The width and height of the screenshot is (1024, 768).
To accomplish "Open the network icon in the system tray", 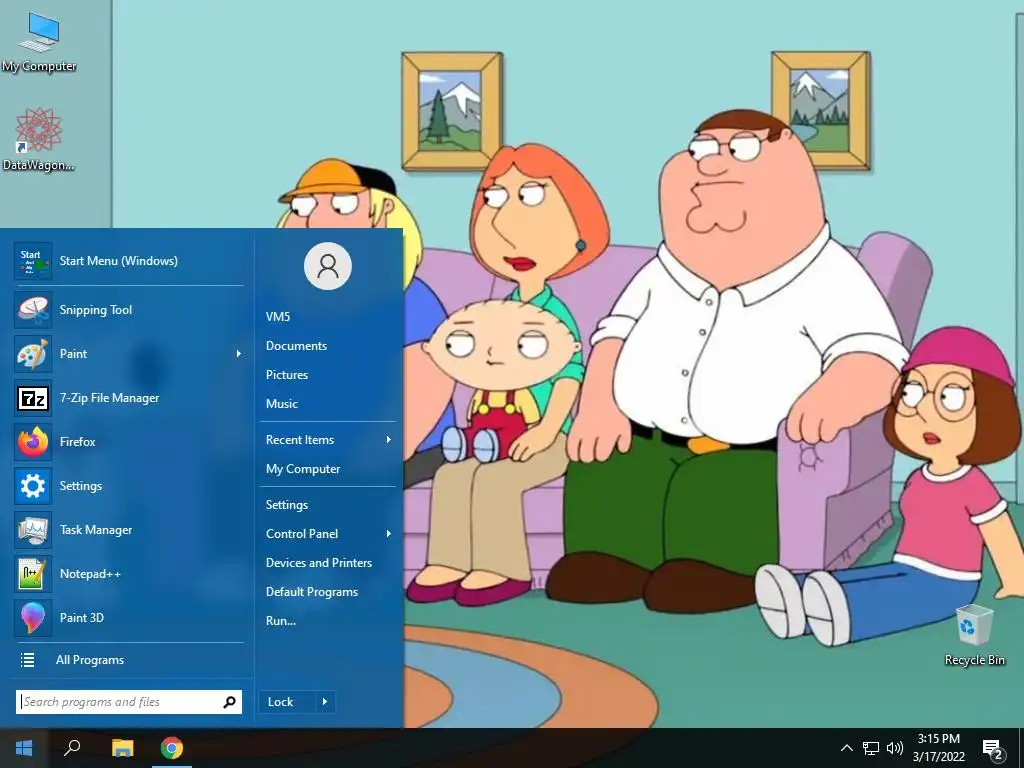I will pyautogui.click(x=871, y=748).
